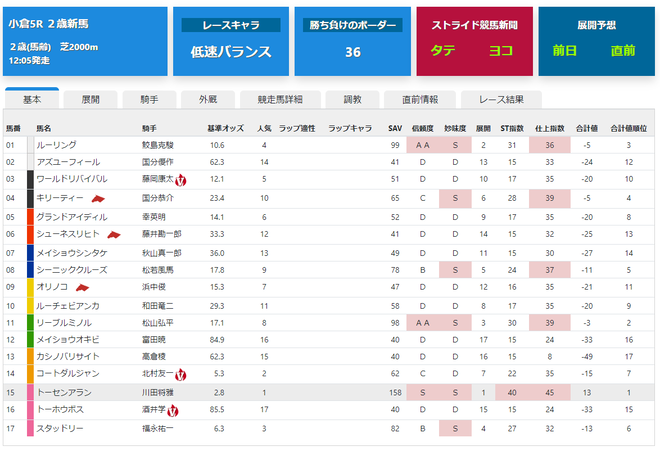Screen dimensions: 660x451
Task: Select horse name コートダルジャン
Action: [x=68, y=374]
